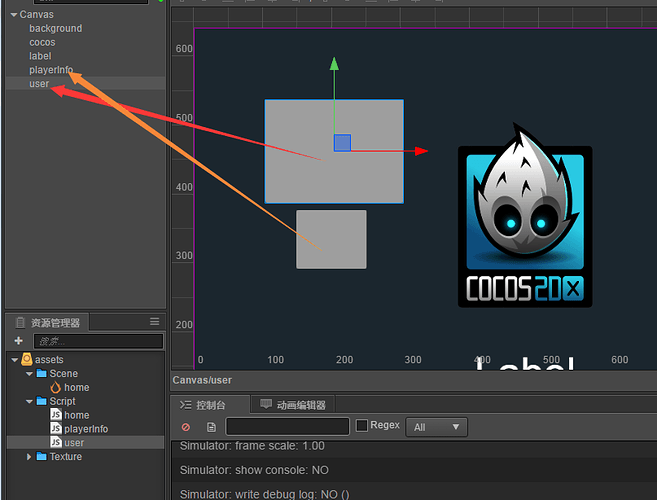Screen dimensions: 657x500
Task: Select the user node in hierarchy
Action: click(x=39, y=84)
